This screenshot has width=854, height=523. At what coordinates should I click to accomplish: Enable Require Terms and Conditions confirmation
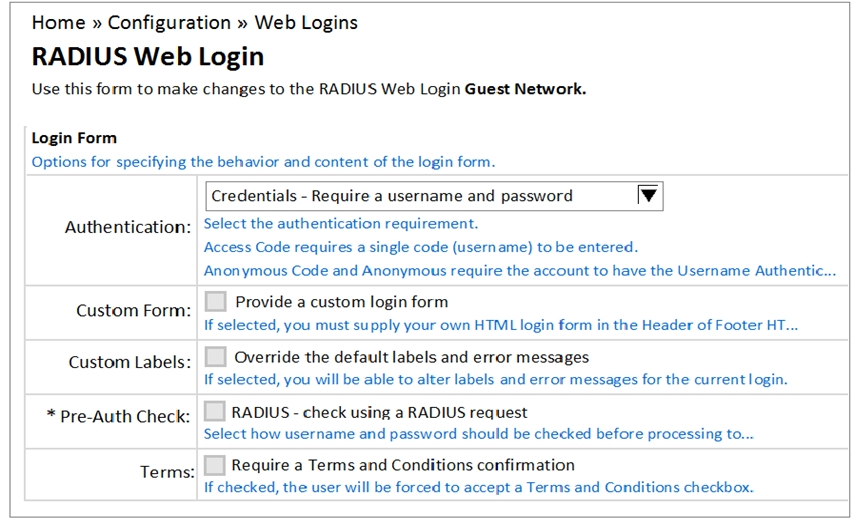pos(214,465)
